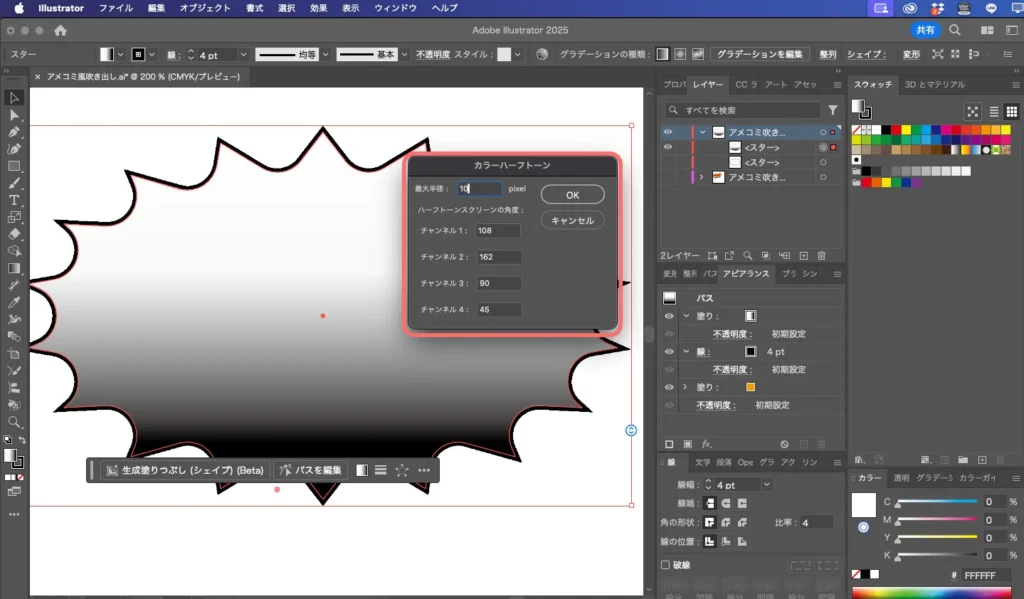Open the 線幅 stroke weight dropdown

767,485
